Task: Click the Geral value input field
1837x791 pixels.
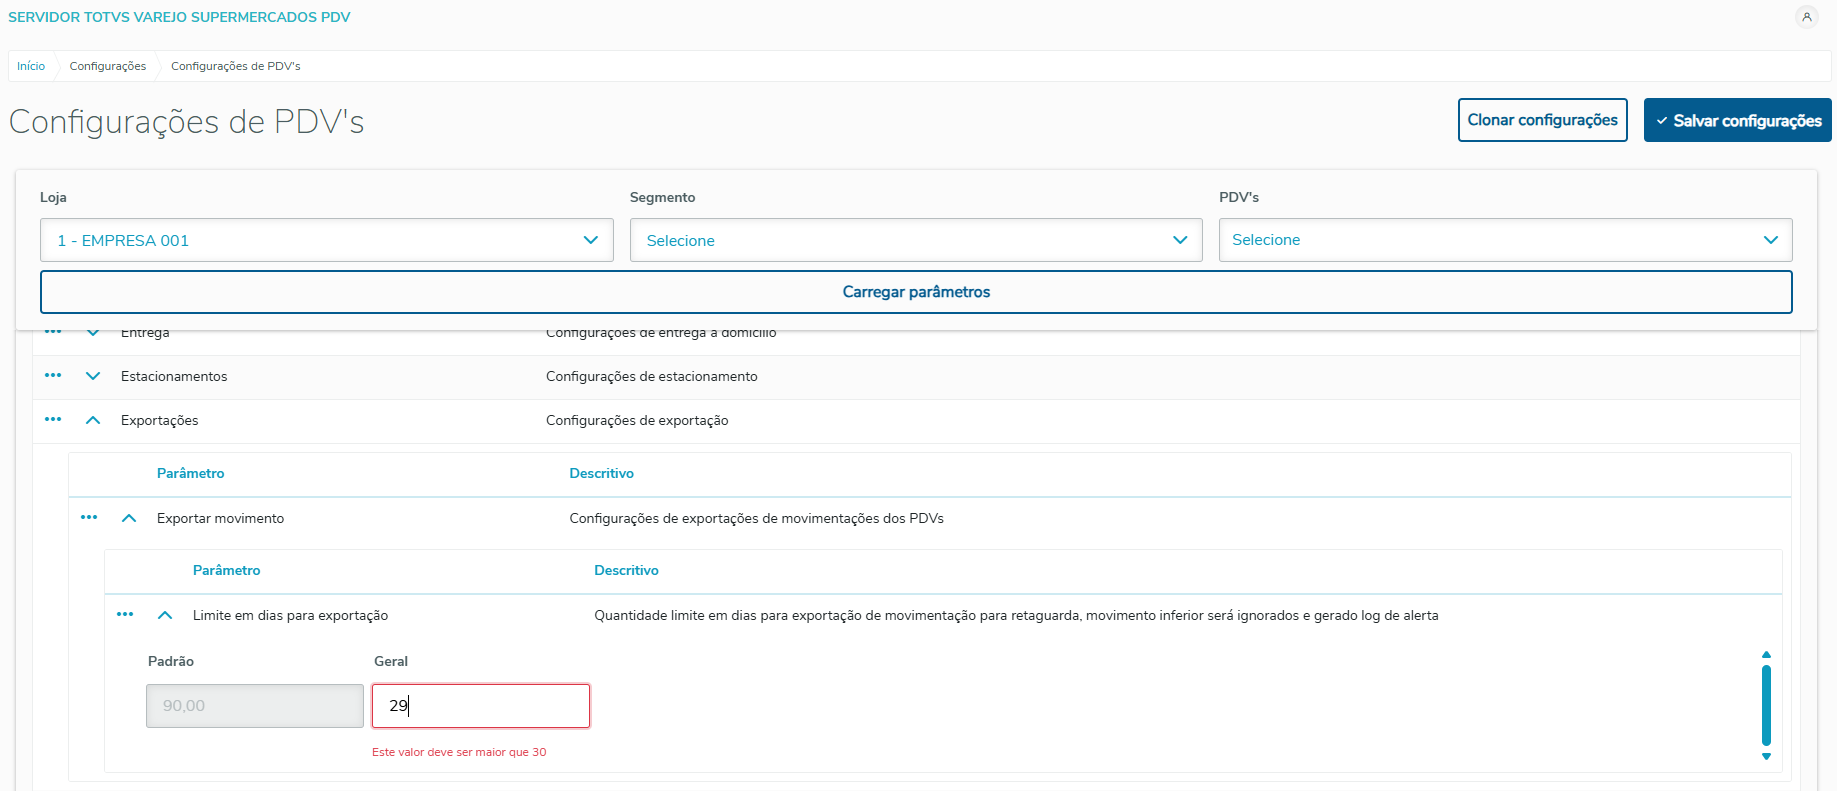Action: (x=480, y=706)
